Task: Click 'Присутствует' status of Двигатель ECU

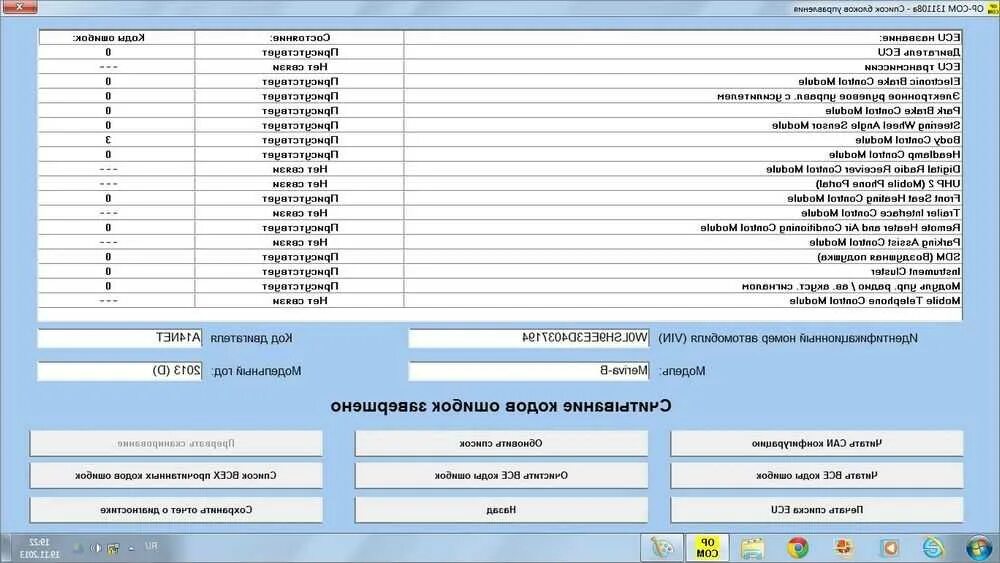Action: pos(300,52)
